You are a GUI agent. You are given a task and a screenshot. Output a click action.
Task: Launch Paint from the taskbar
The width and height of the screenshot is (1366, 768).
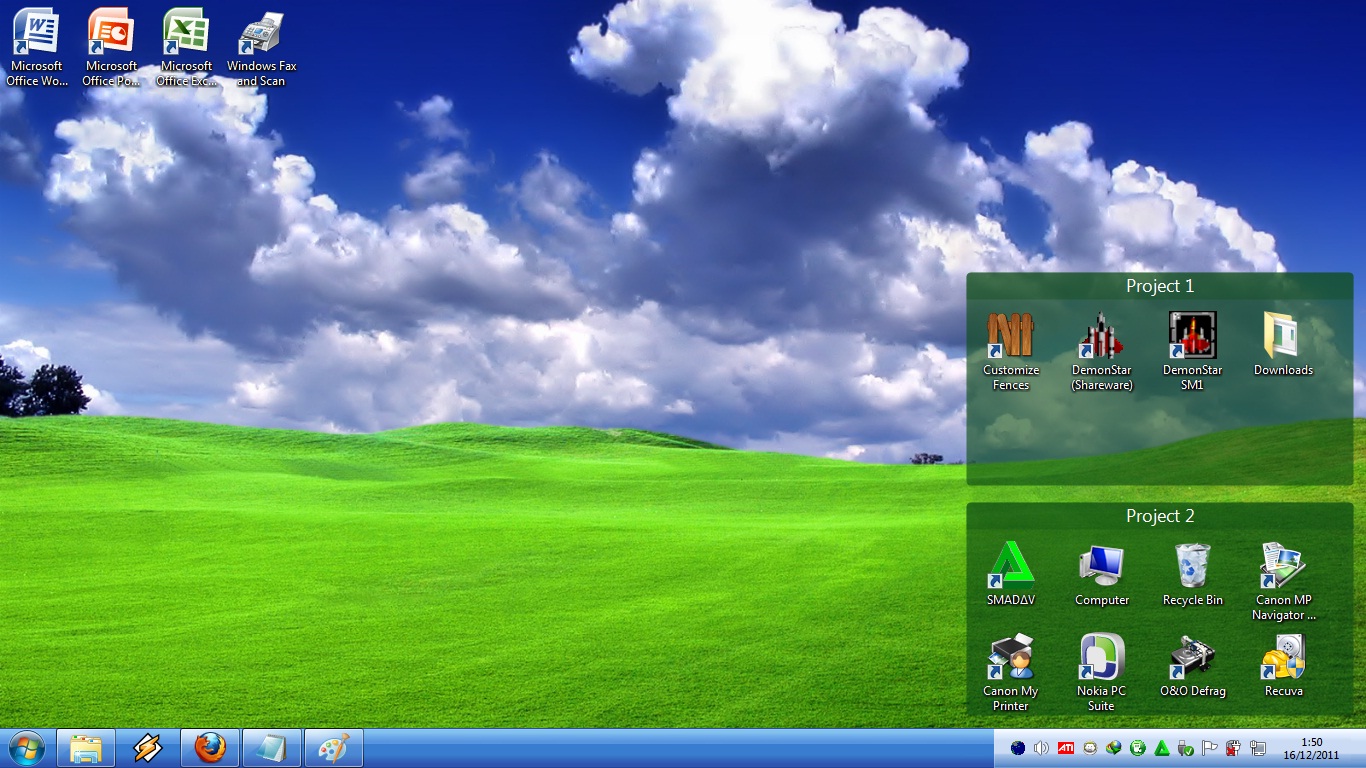(334, 748)
